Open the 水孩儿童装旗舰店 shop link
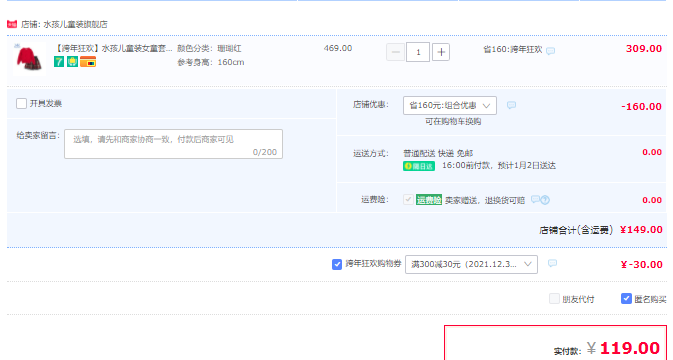 click(76, 24)
